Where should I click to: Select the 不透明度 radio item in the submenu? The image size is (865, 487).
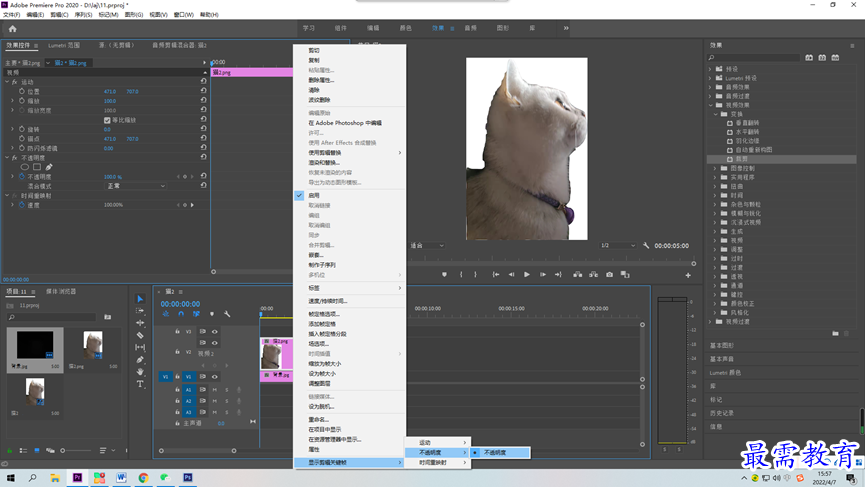pyautogui.click(x=501, y=452)
